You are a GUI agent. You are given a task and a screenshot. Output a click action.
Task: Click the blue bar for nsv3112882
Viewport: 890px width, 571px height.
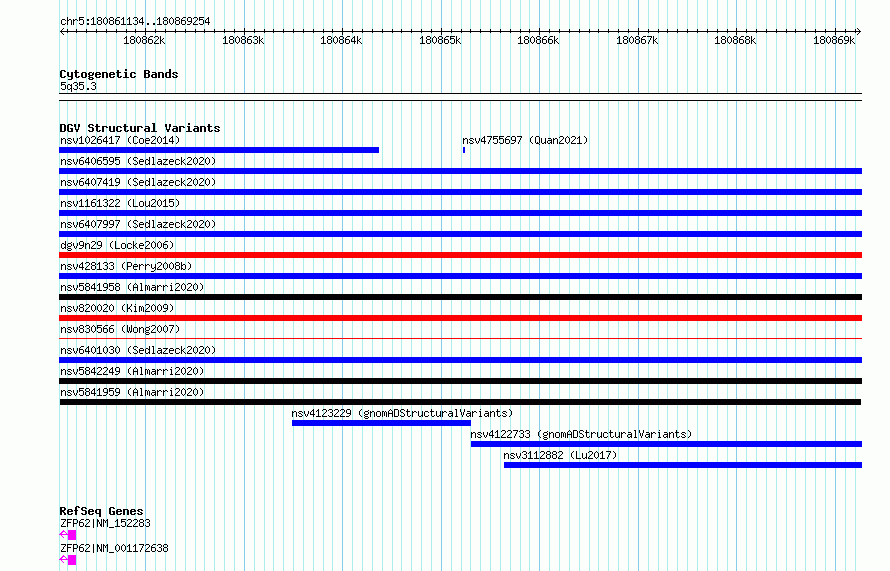[683, 465]
